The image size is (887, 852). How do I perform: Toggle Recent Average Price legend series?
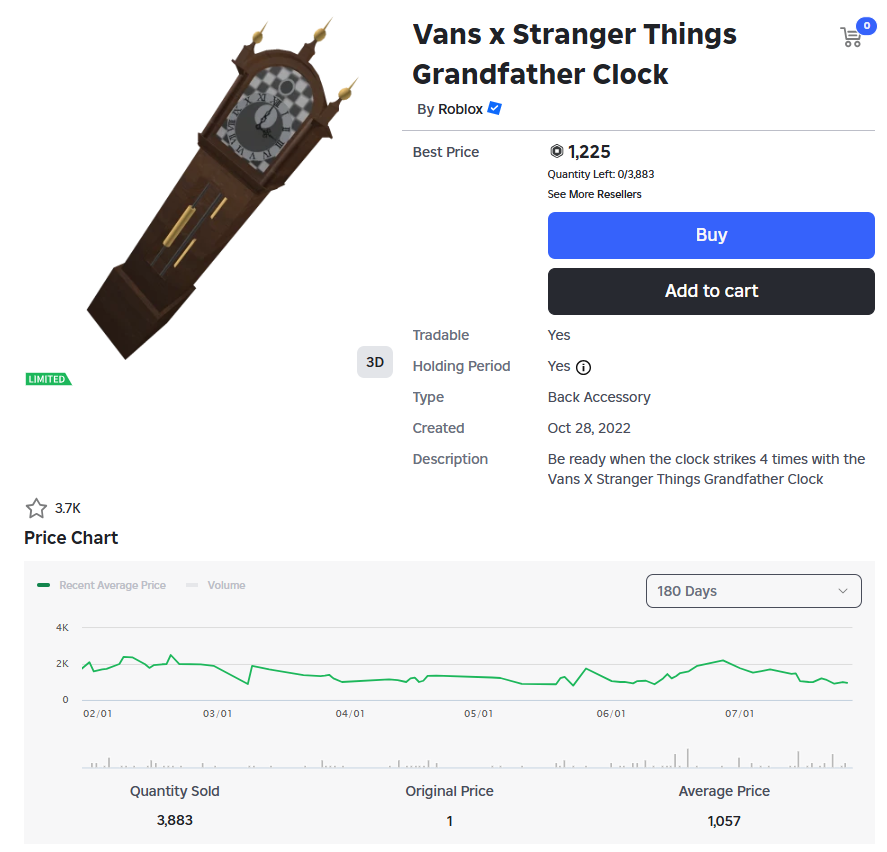click(101, 585)
